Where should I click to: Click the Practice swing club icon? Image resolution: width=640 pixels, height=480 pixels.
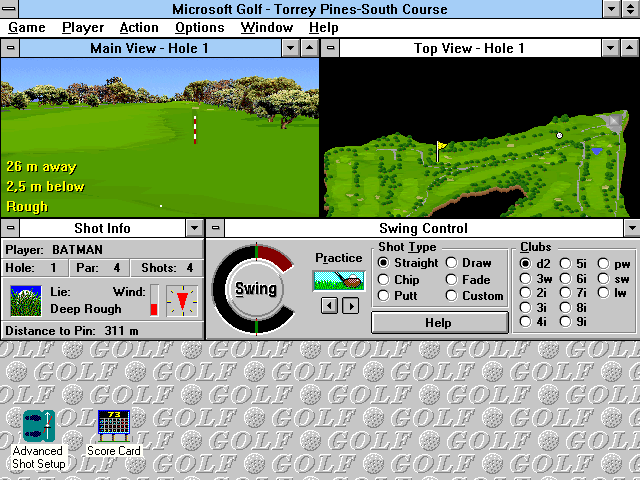(339, 280)
